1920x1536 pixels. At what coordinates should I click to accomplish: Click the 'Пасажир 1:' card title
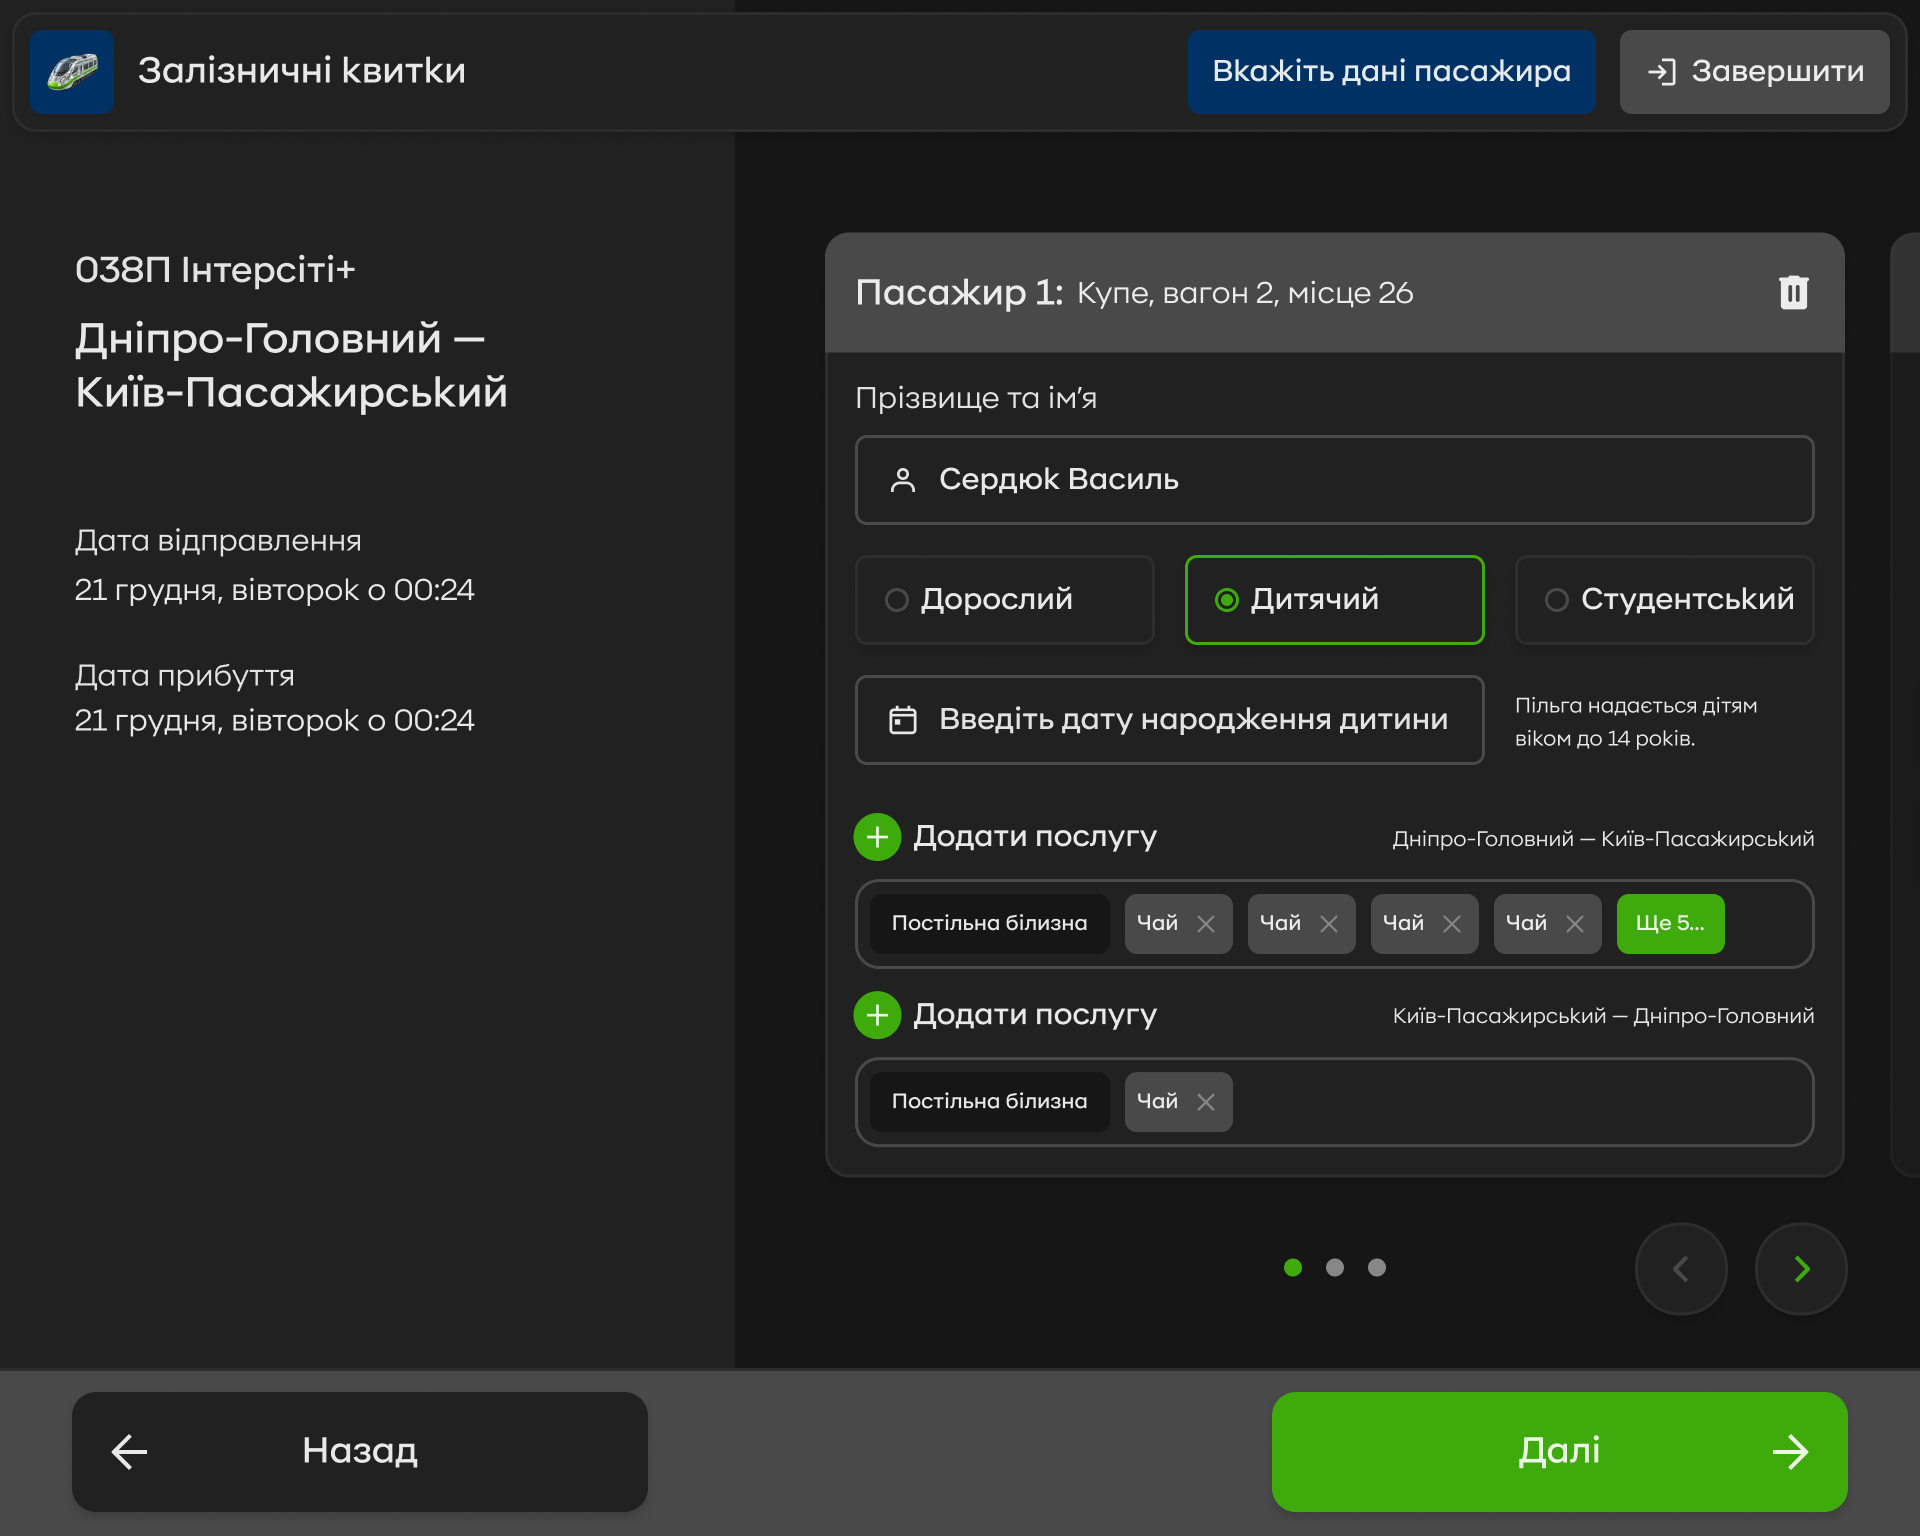pos(959,293)
